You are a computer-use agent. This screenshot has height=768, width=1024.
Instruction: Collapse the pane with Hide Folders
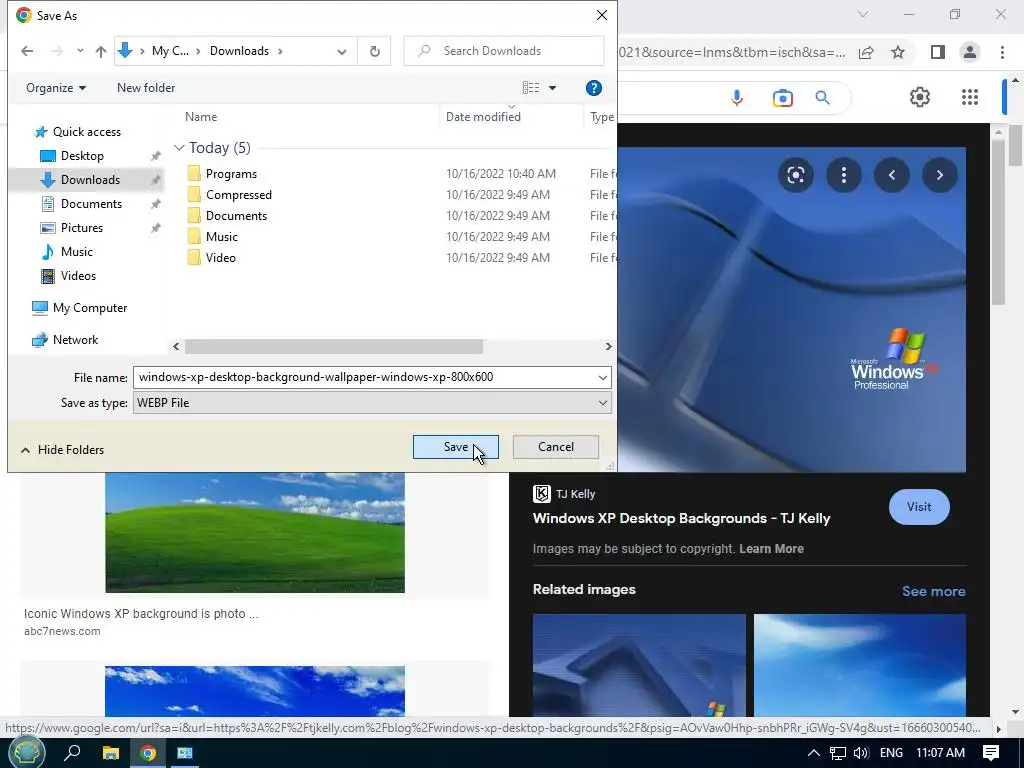coord(63,449)
